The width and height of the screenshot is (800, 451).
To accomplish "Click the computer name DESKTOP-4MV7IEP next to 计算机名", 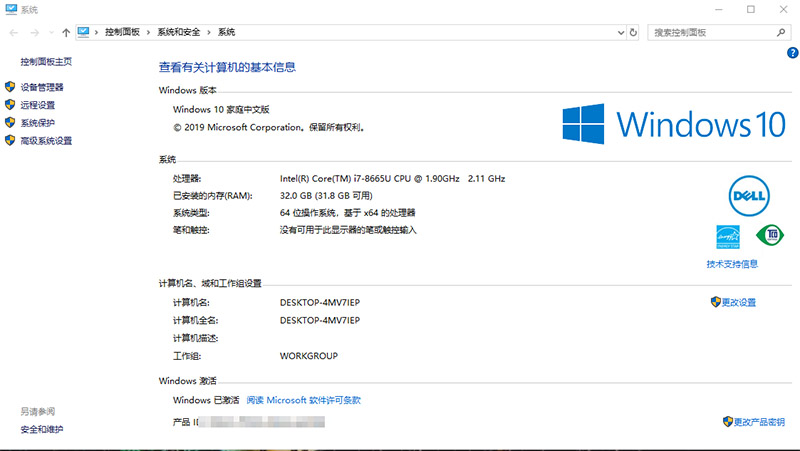I will click(320, 303).
